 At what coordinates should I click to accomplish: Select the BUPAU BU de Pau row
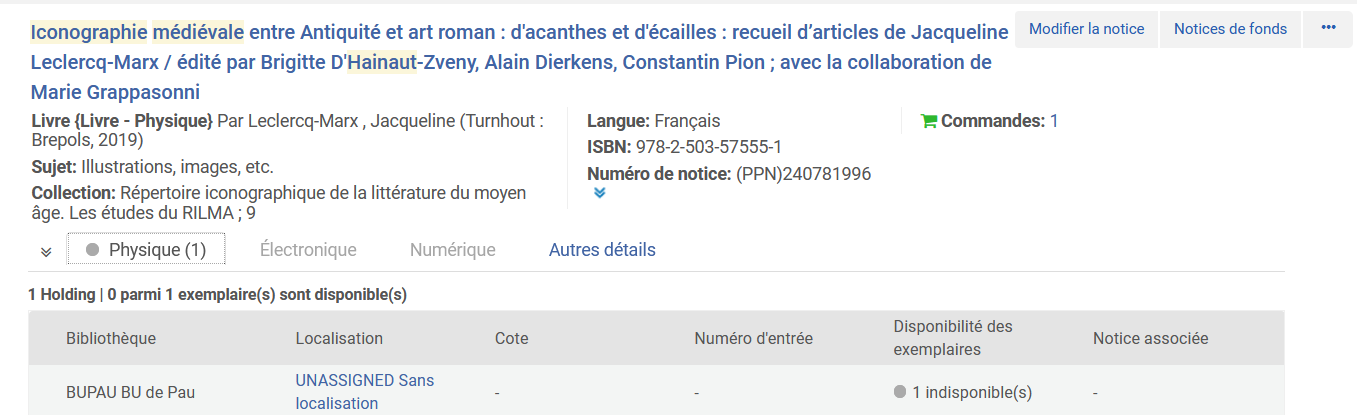point(130,392)
